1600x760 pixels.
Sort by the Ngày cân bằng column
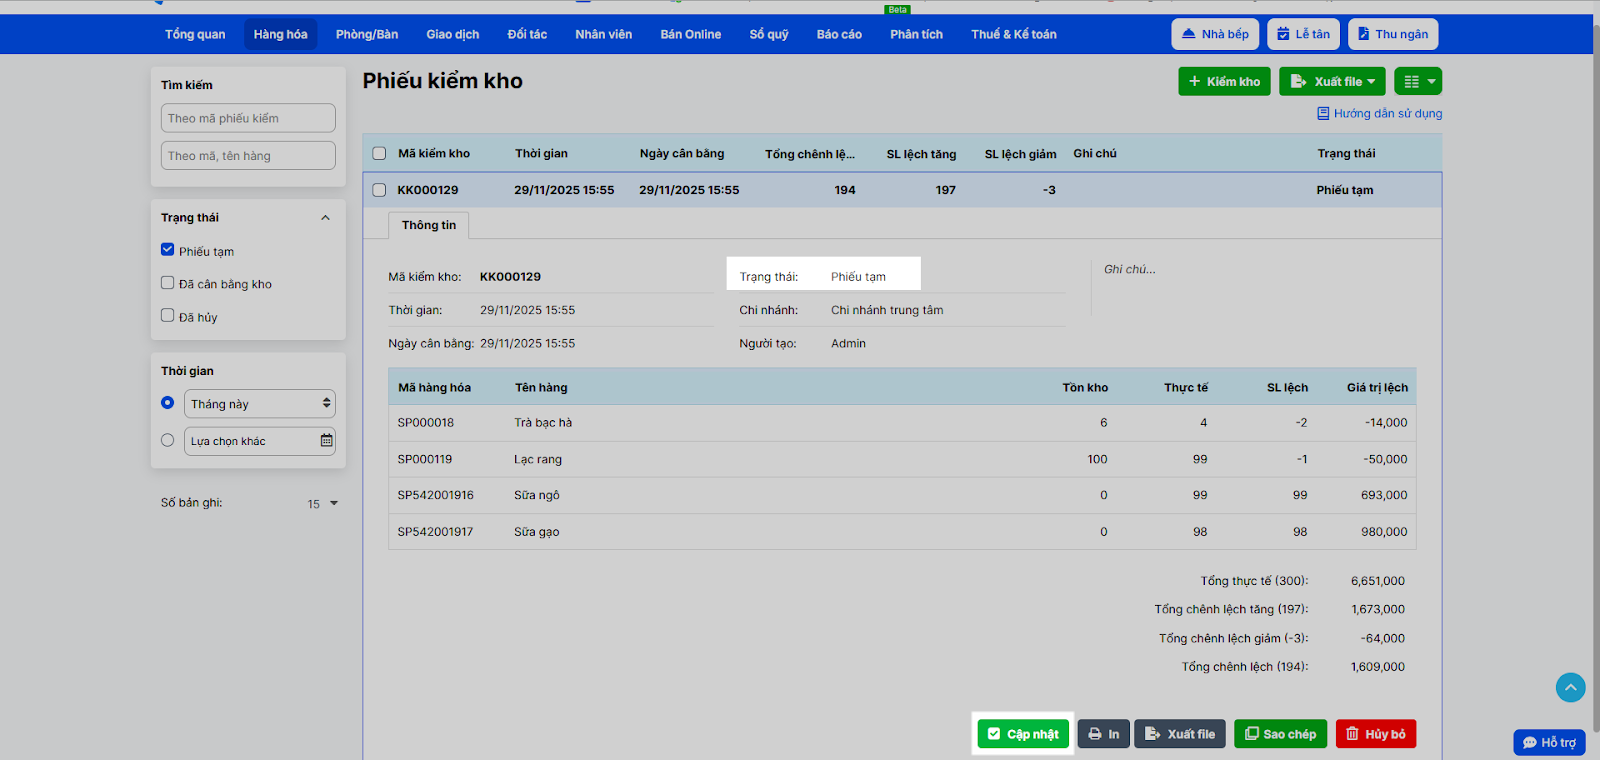click(x=682, y=154)
